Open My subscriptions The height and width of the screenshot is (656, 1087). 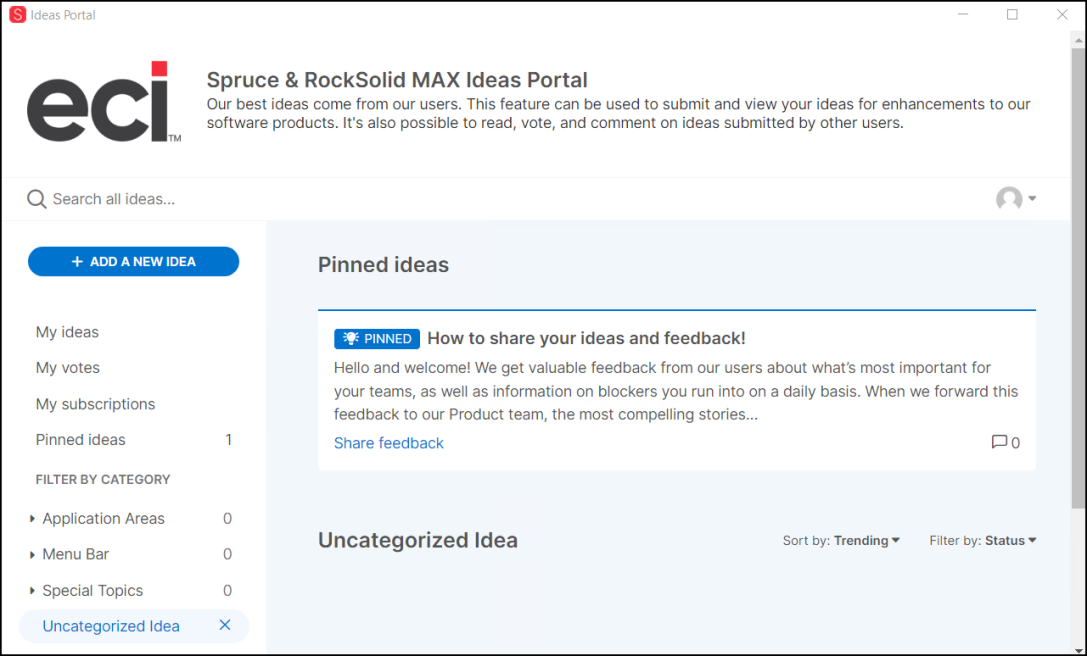click(96, 404)
